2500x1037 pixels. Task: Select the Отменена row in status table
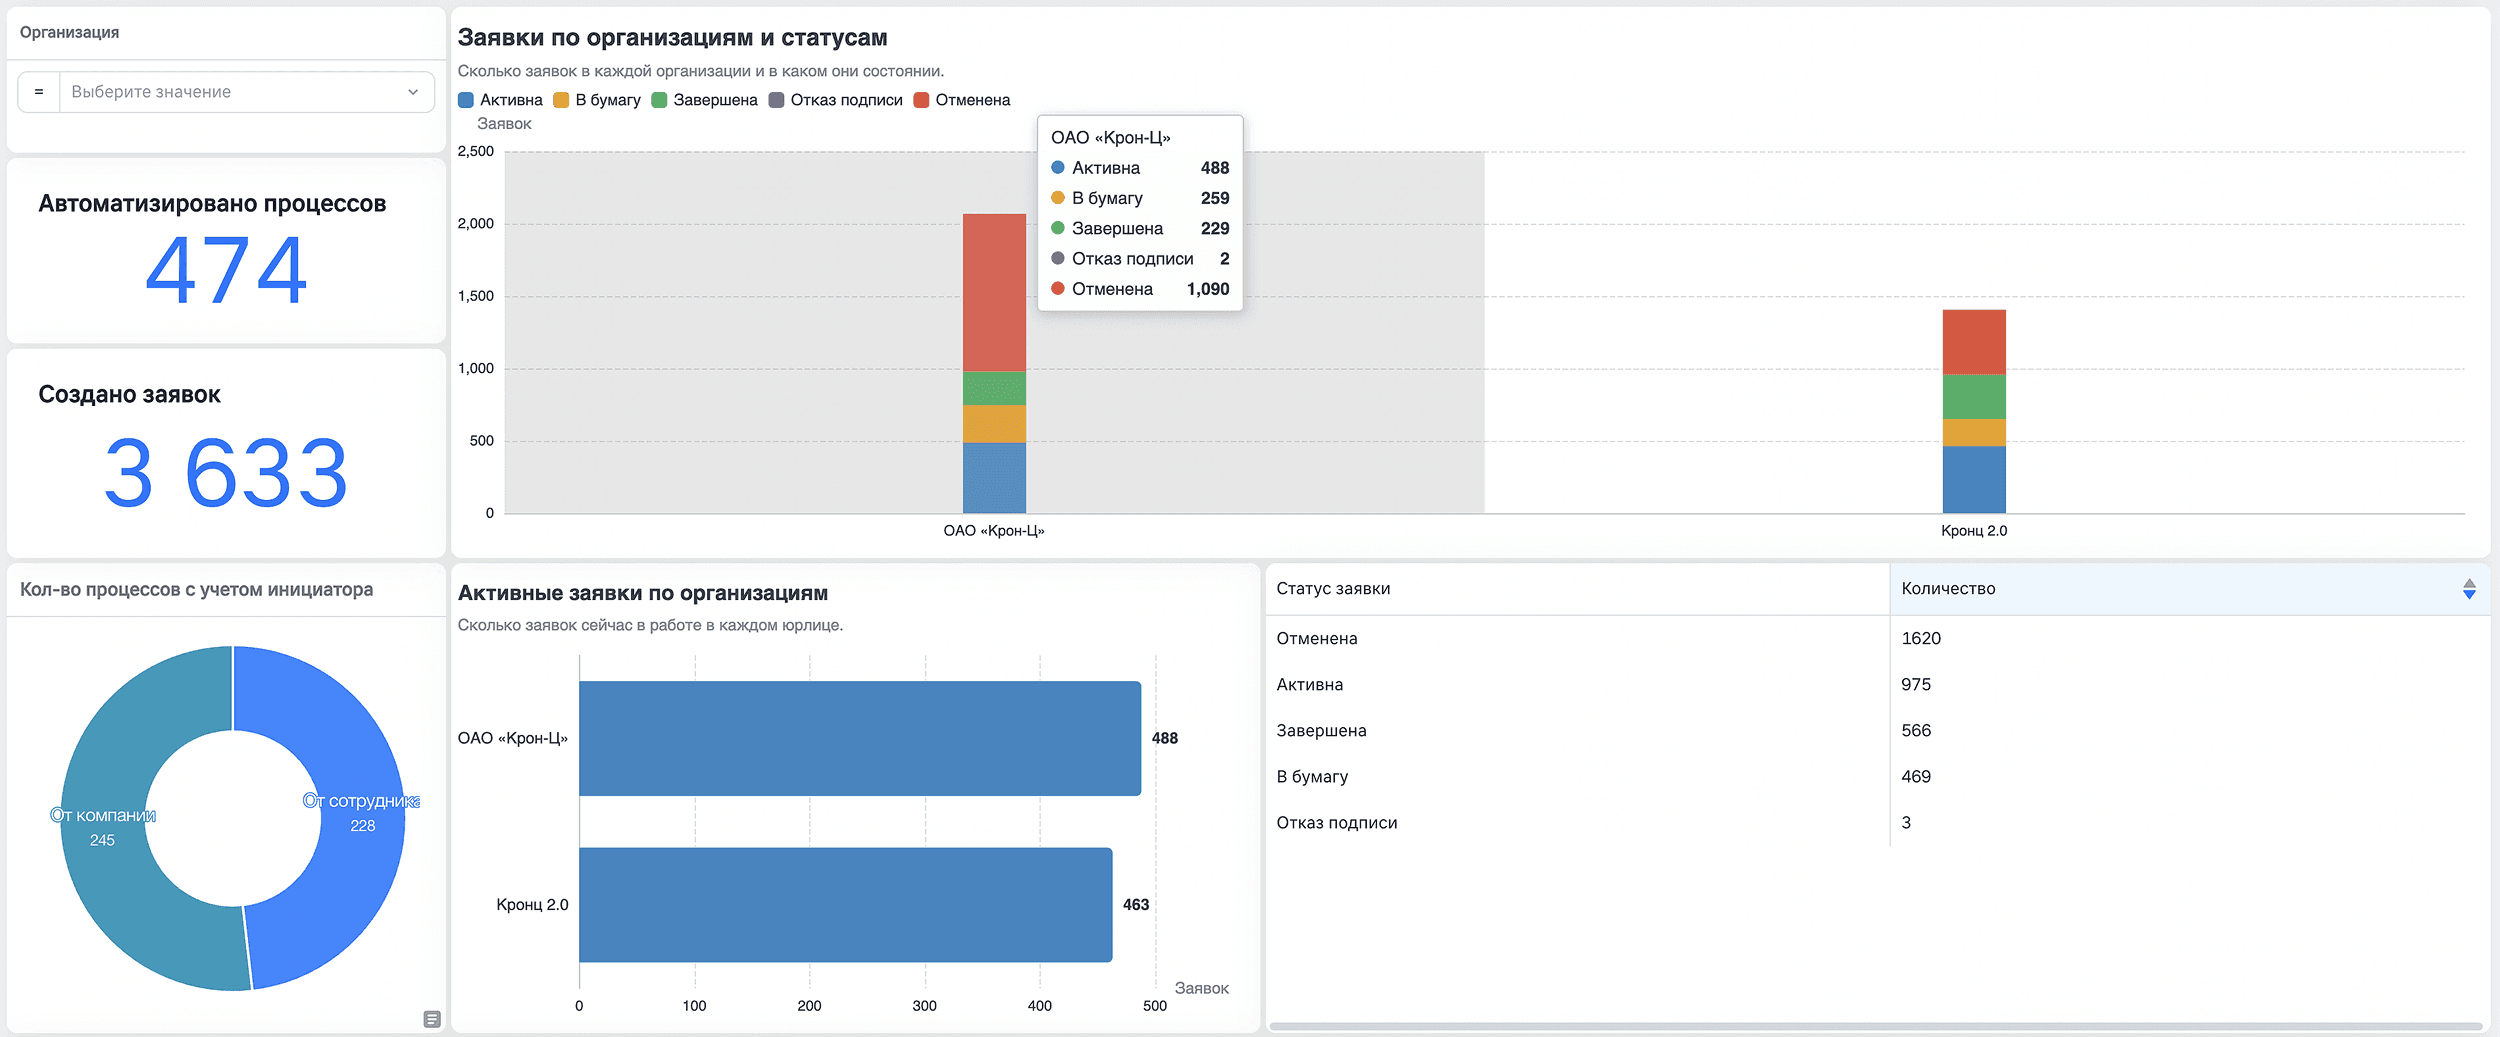click(1876, 638)
